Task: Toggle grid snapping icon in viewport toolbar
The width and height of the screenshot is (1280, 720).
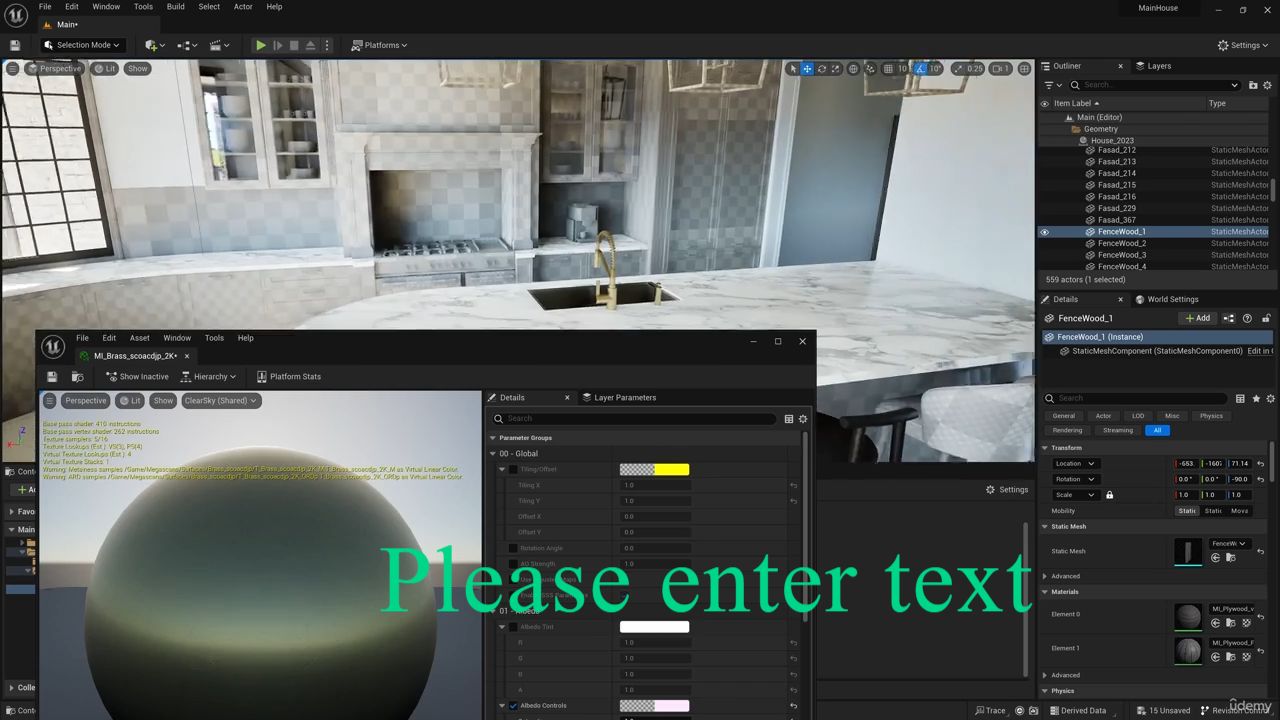Action: 888,69
